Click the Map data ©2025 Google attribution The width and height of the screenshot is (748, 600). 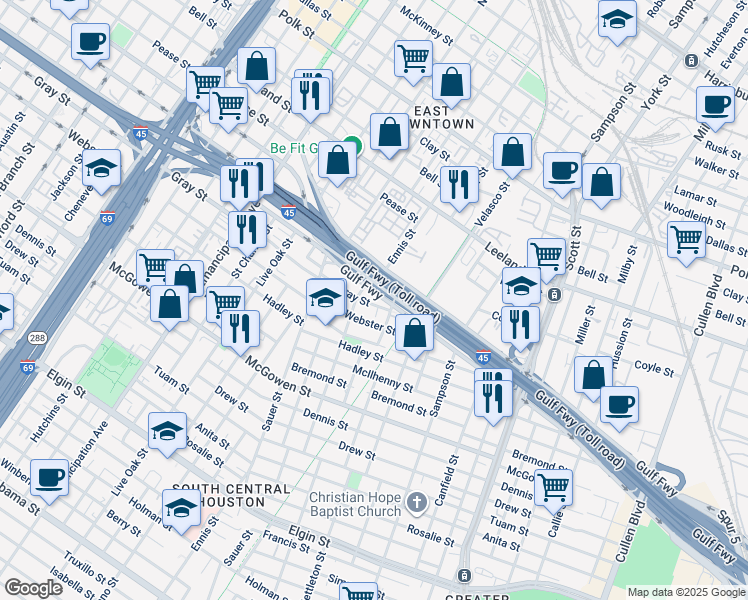click(686, 593)
